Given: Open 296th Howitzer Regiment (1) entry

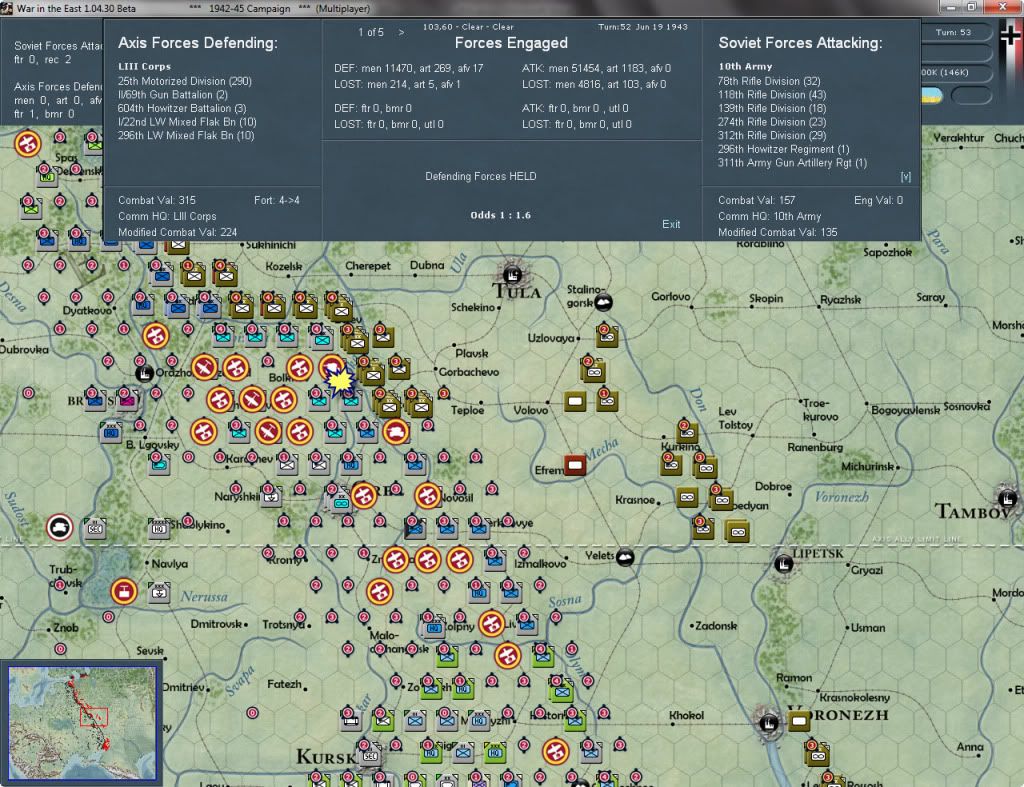Looking at the screenshot, I should point(784,150).
